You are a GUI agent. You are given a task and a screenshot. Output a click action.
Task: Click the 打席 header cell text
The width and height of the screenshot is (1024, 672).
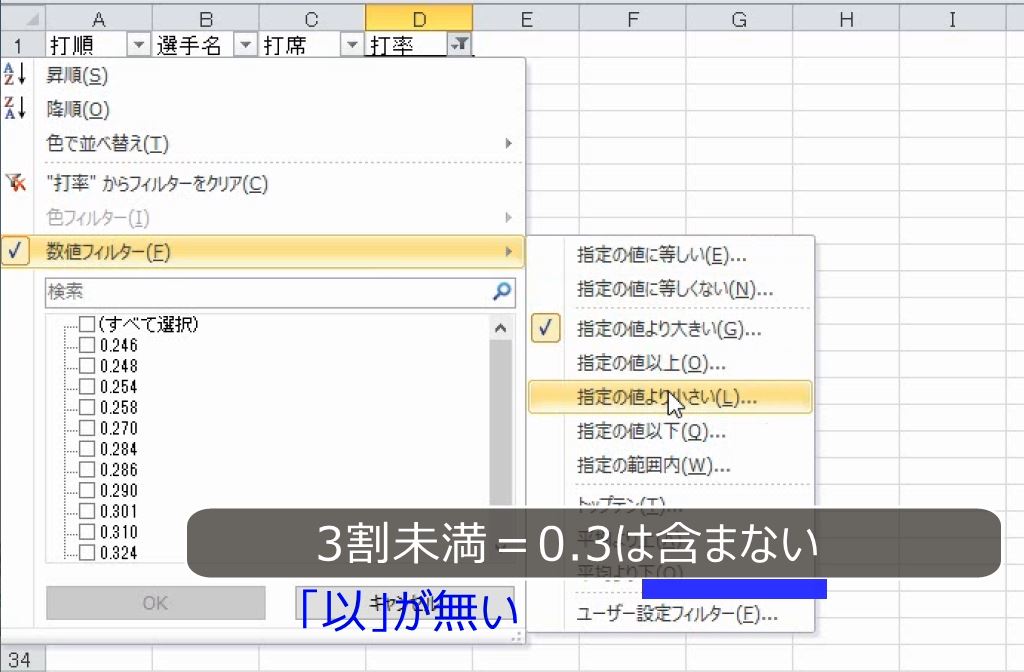285,46
